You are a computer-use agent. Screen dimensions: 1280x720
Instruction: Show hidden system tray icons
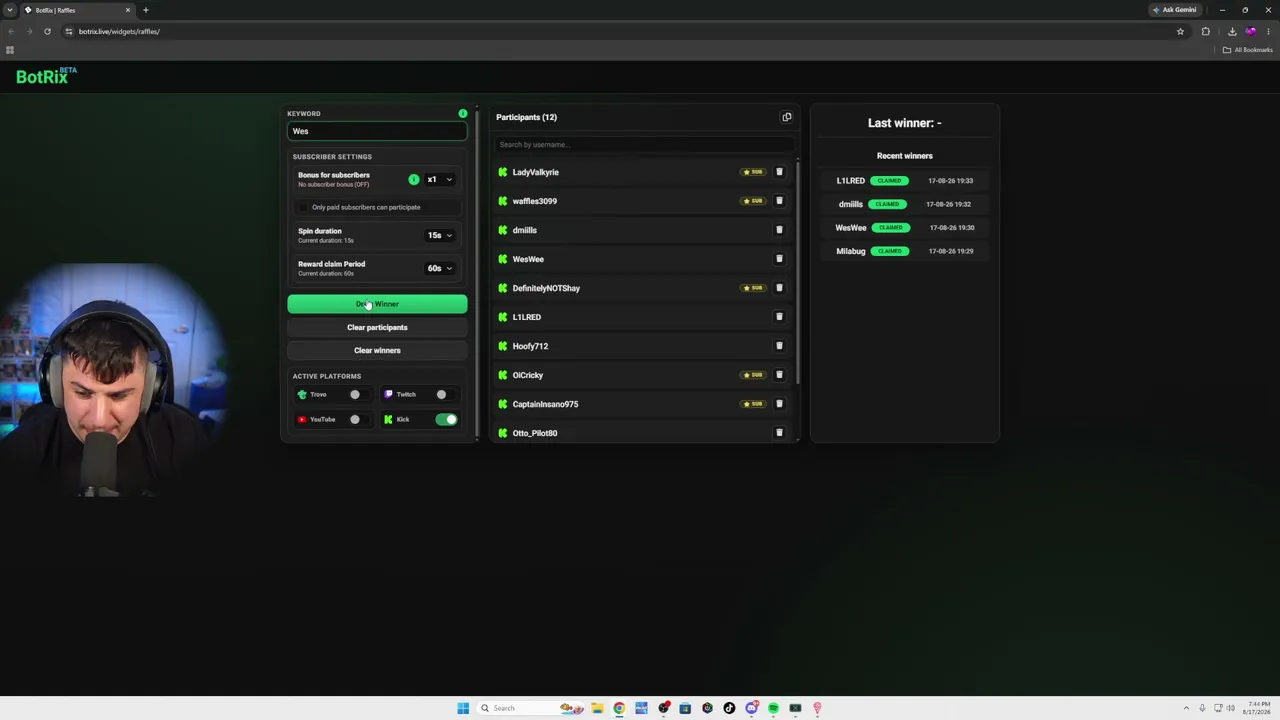point(1186,708)
